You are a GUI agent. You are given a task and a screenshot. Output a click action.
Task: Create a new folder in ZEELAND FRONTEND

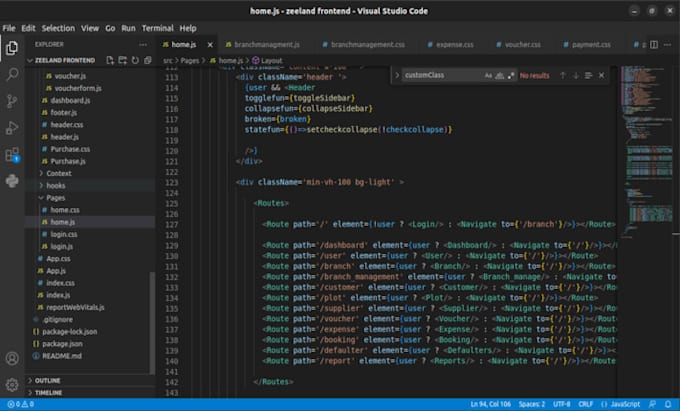click(x=123, y=60)
